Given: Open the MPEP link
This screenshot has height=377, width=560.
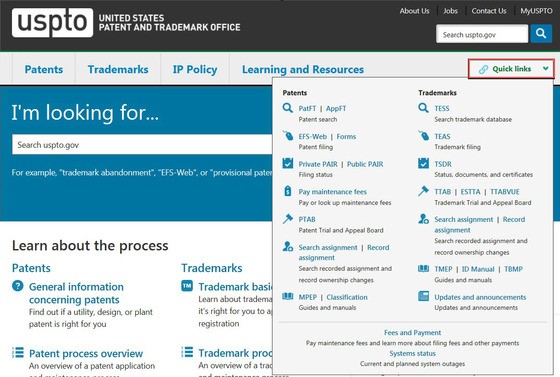Looking at the screenshot, I should [x=308, y=297].
